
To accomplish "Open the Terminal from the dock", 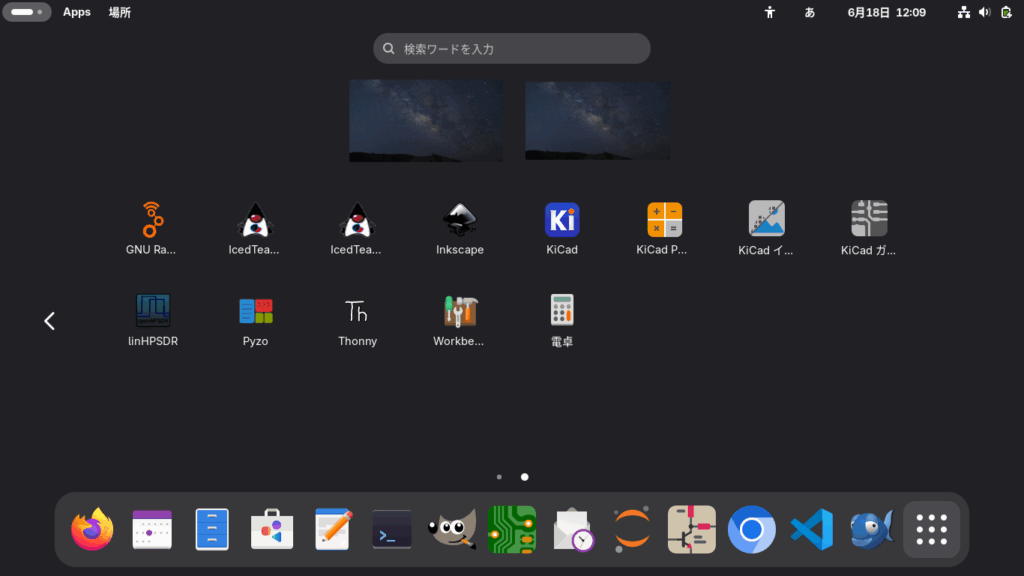I will (x=392, y=529).
